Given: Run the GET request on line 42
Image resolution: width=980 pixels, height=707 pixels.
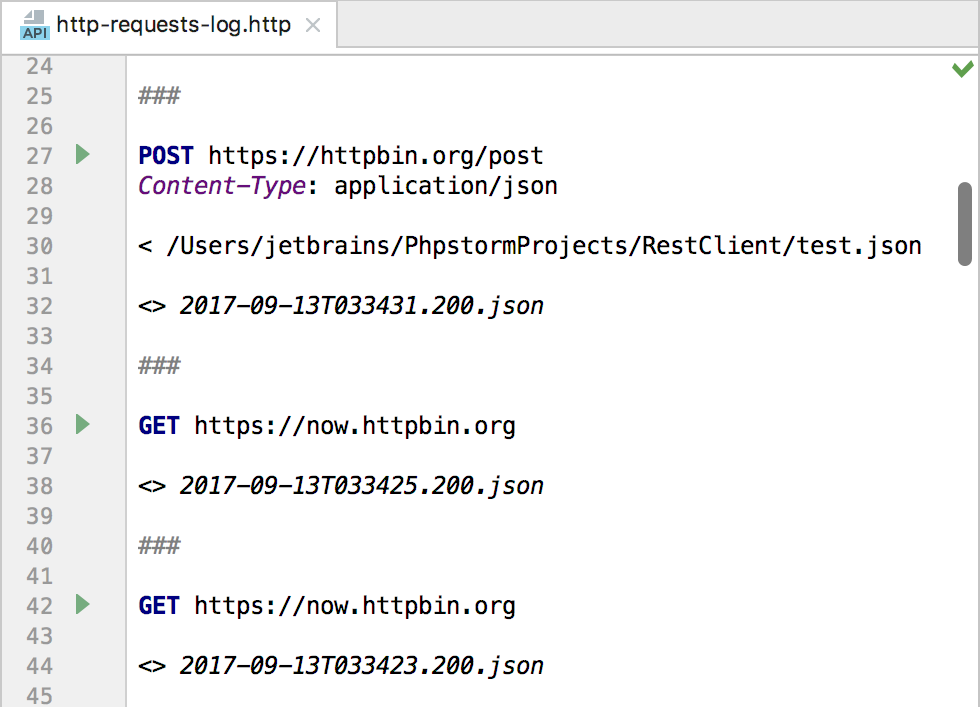Looking at the screenshot, I should (x=82, y=604).
